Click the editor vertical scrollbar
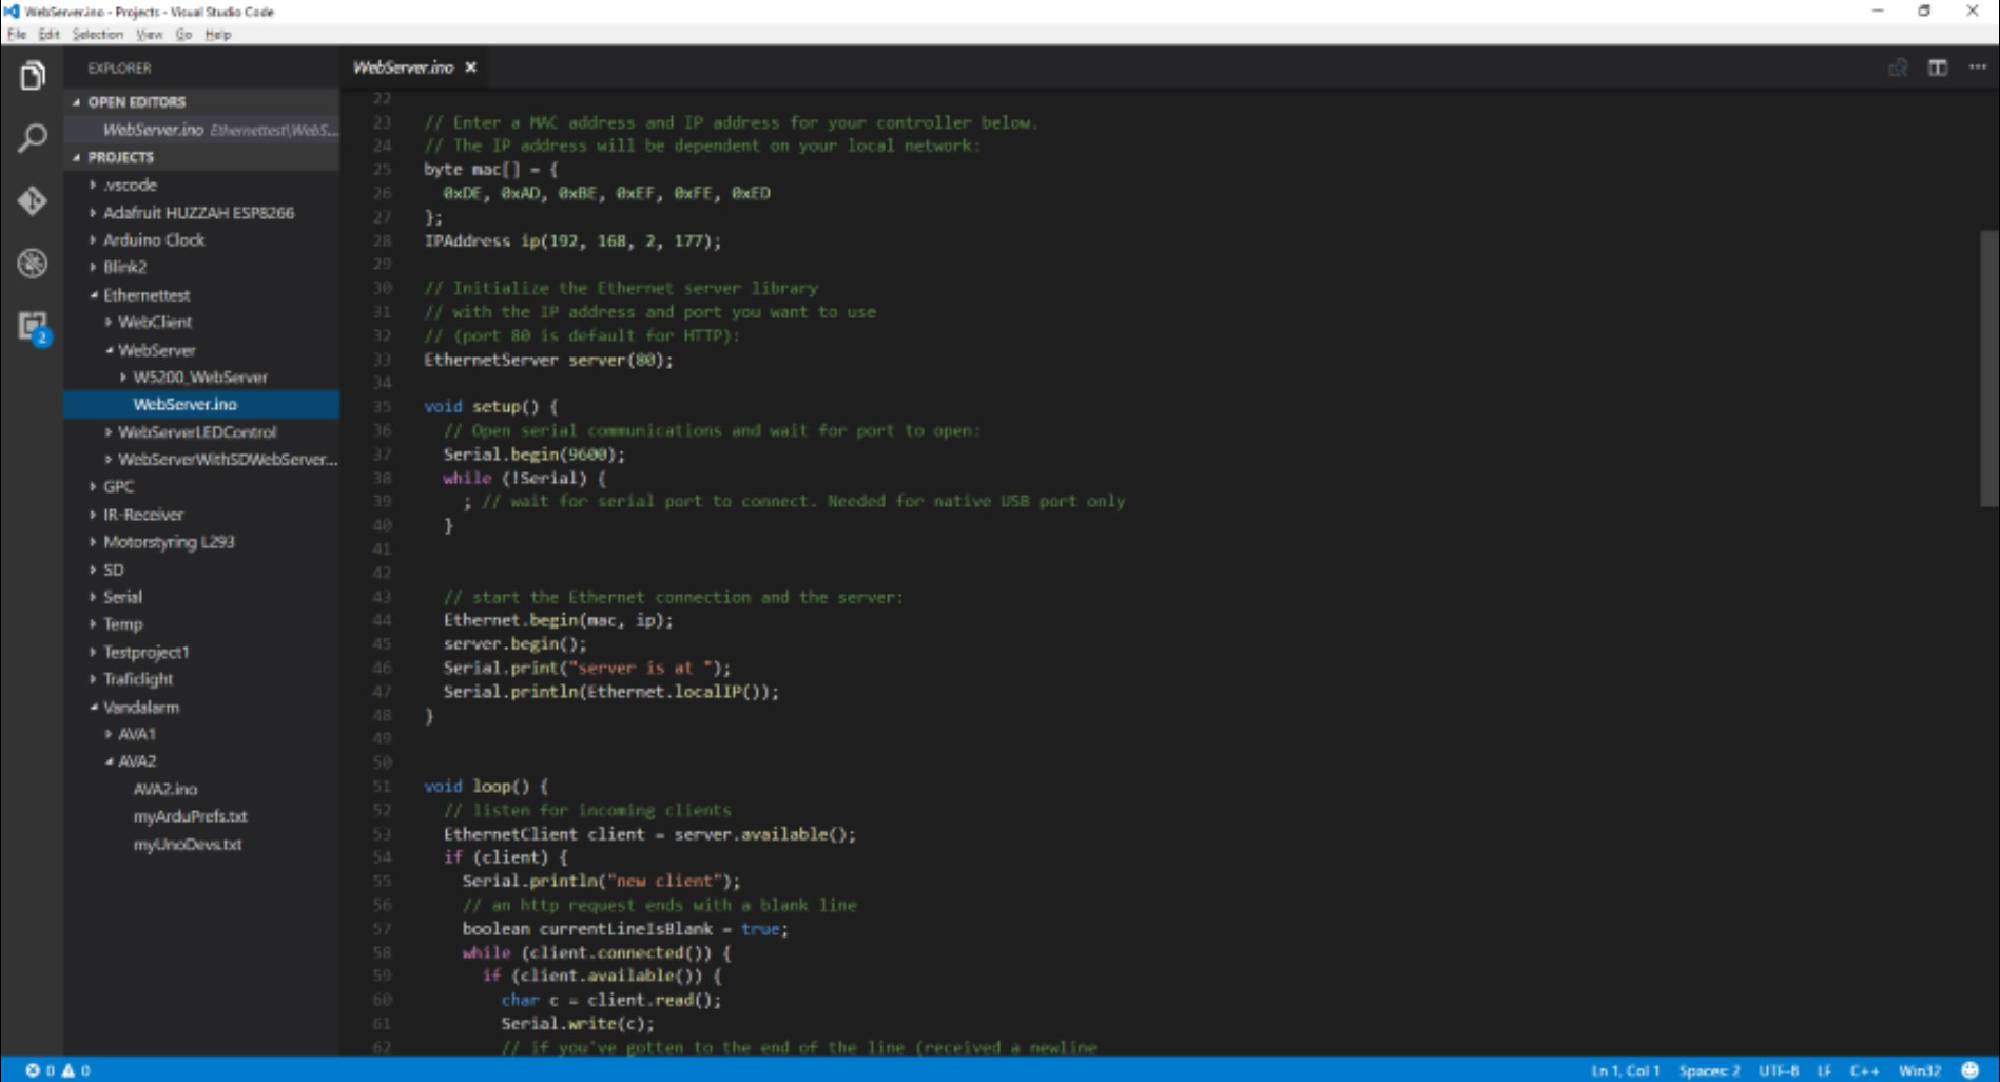2000x1082 pixels. click(x=1988, y=368)
